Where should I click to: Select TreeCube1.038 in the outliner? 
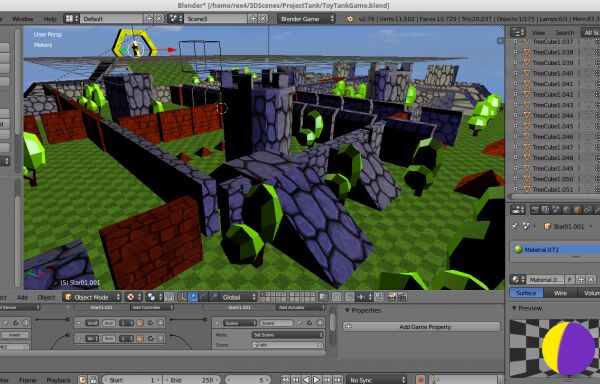point(553,52)
